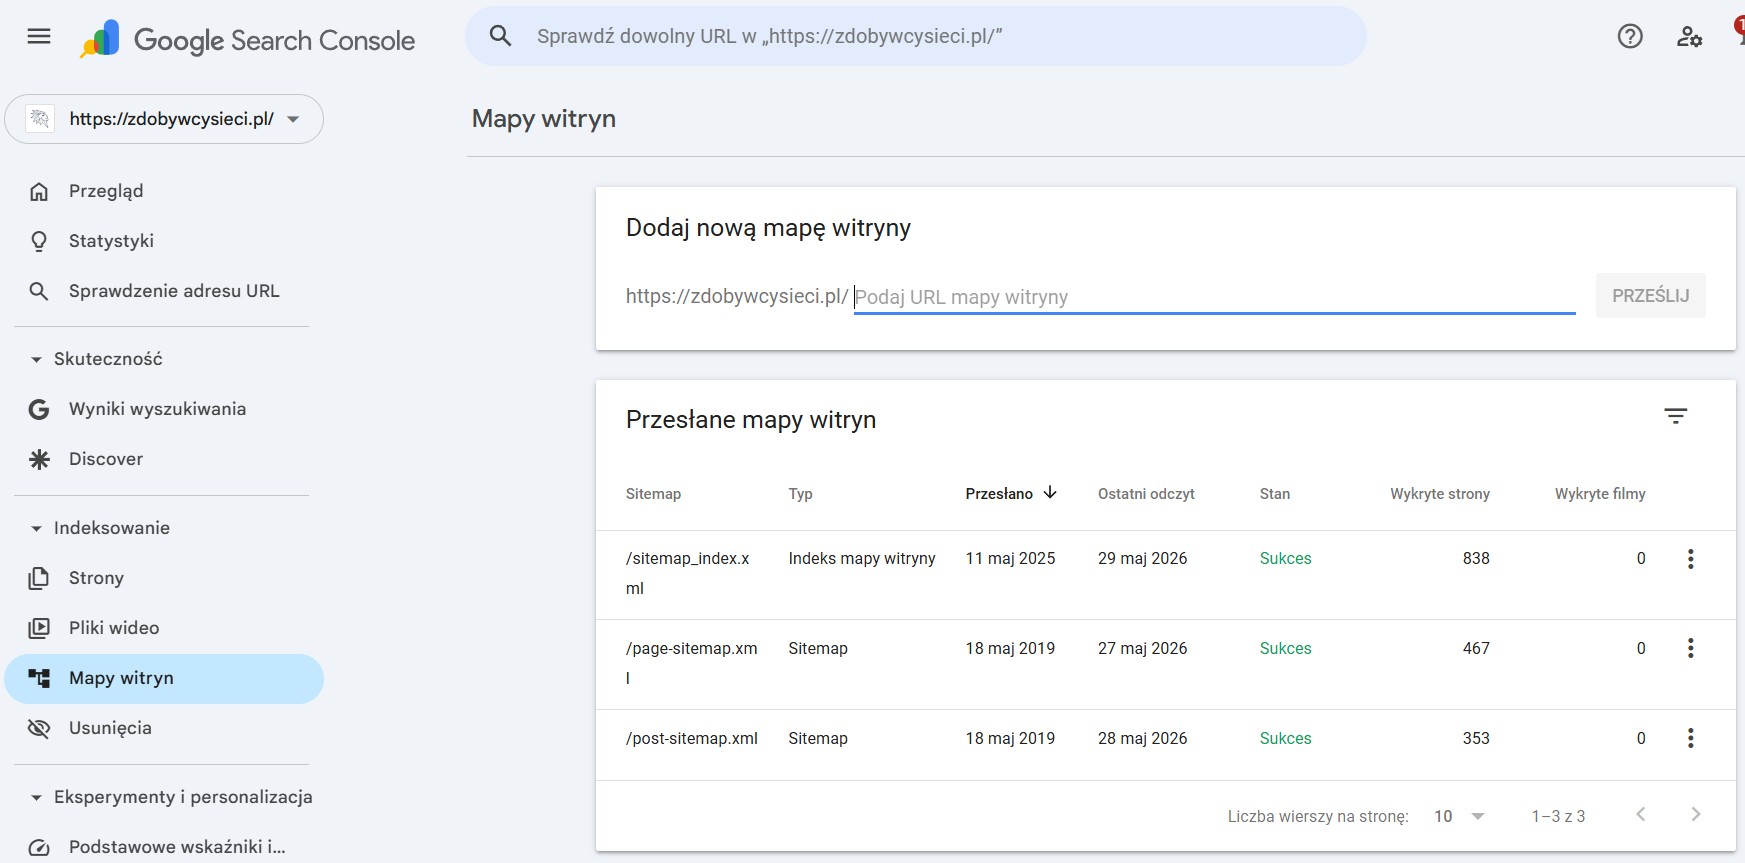Collapse the Indeksowanie section
This screenshot has width=1745, height=863.
click(x=37, y=529)
